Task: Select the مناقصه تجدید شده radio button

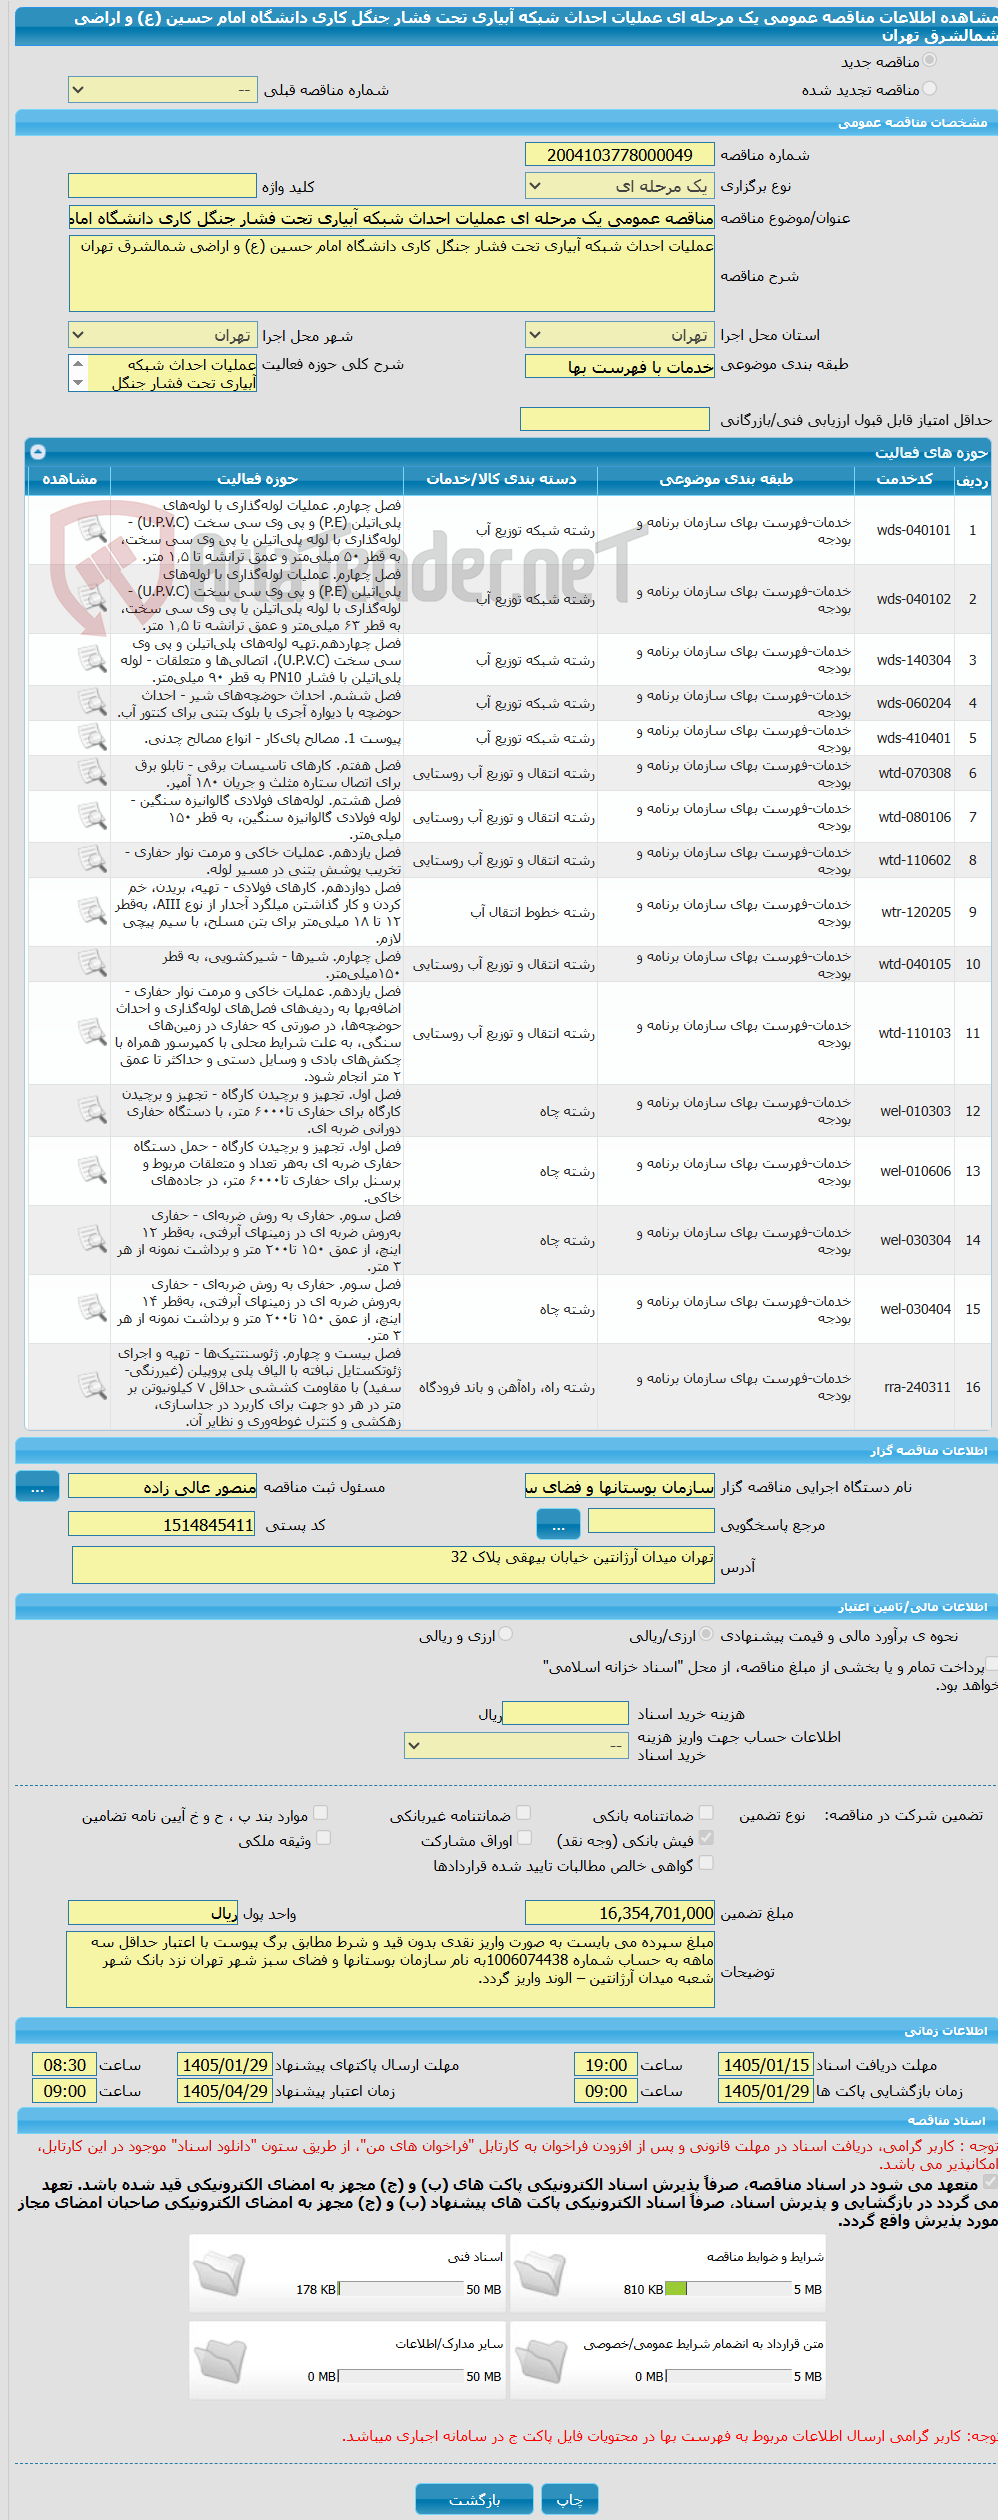Action: tap(930, 89)
